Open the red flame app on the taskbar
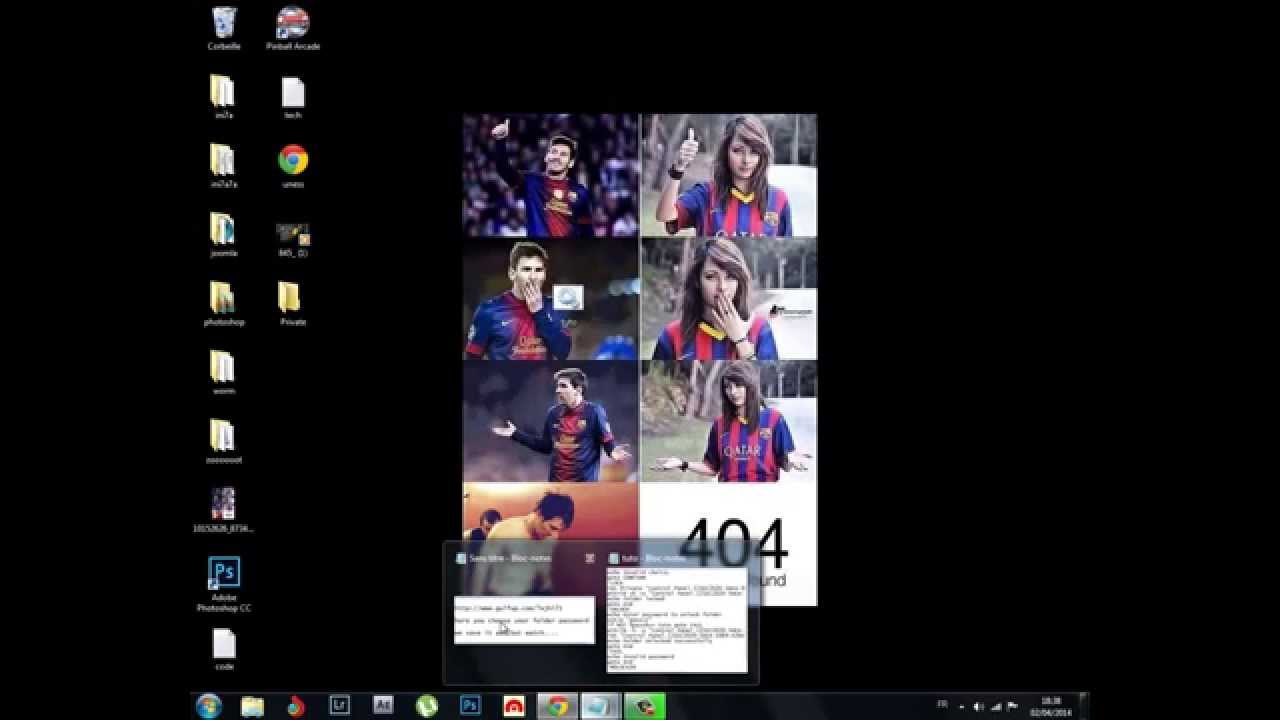The width and height of the screenshot is (1280, 720). coord(295,706)
